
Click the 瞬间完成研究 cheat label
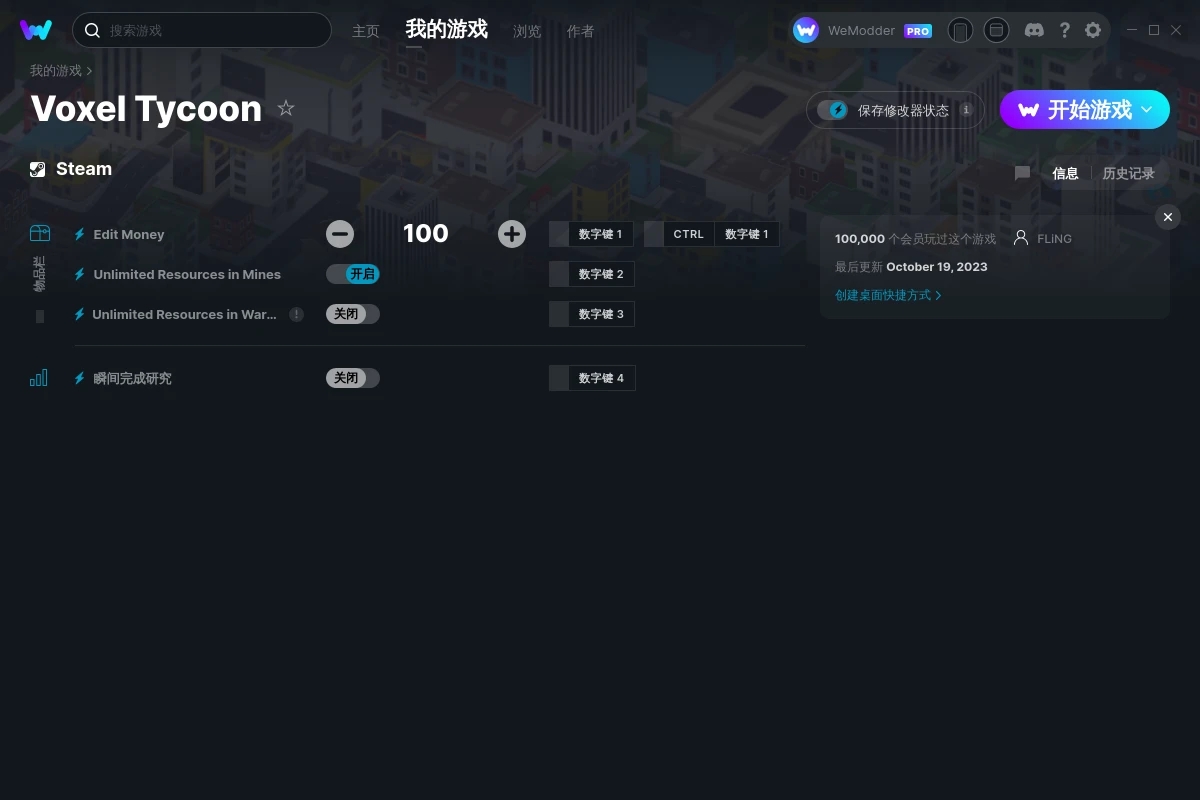pyautogui.click(x=133, y=378)
